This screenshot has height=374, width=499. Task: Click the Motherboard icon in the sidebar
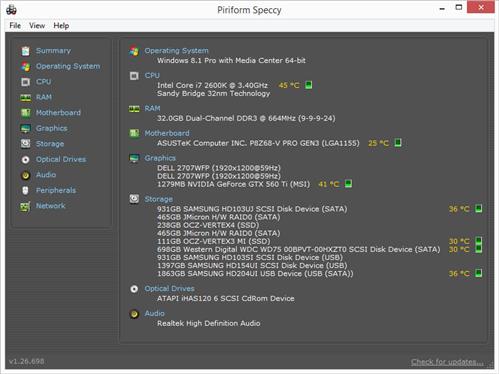(25, 113)
